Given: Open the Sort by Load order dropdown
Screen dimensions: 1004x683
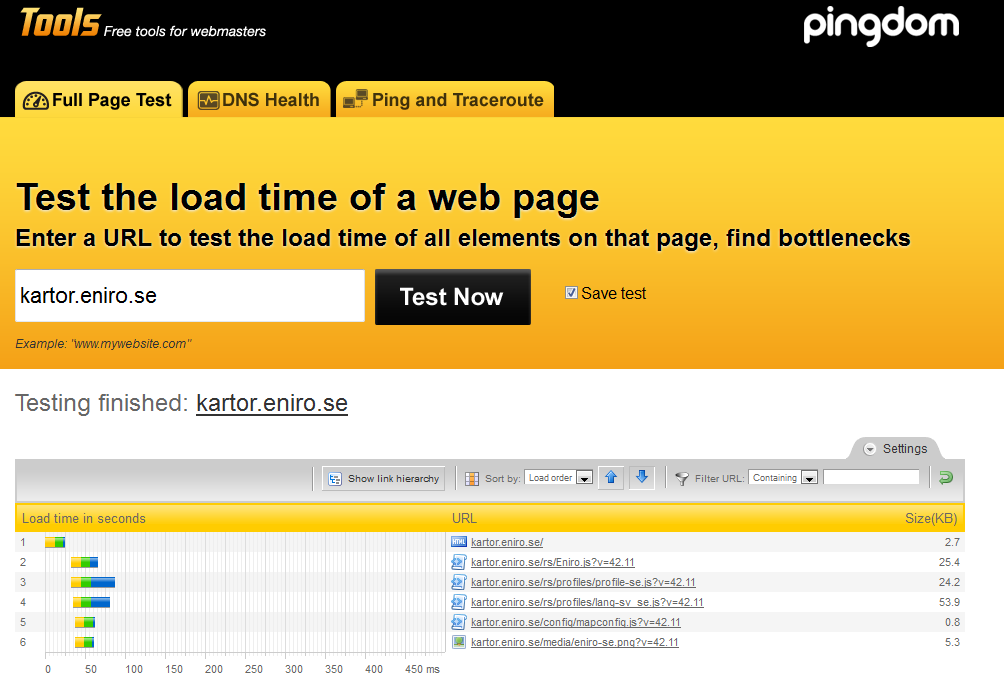Looking at the screenshot, I should [558, 478].
